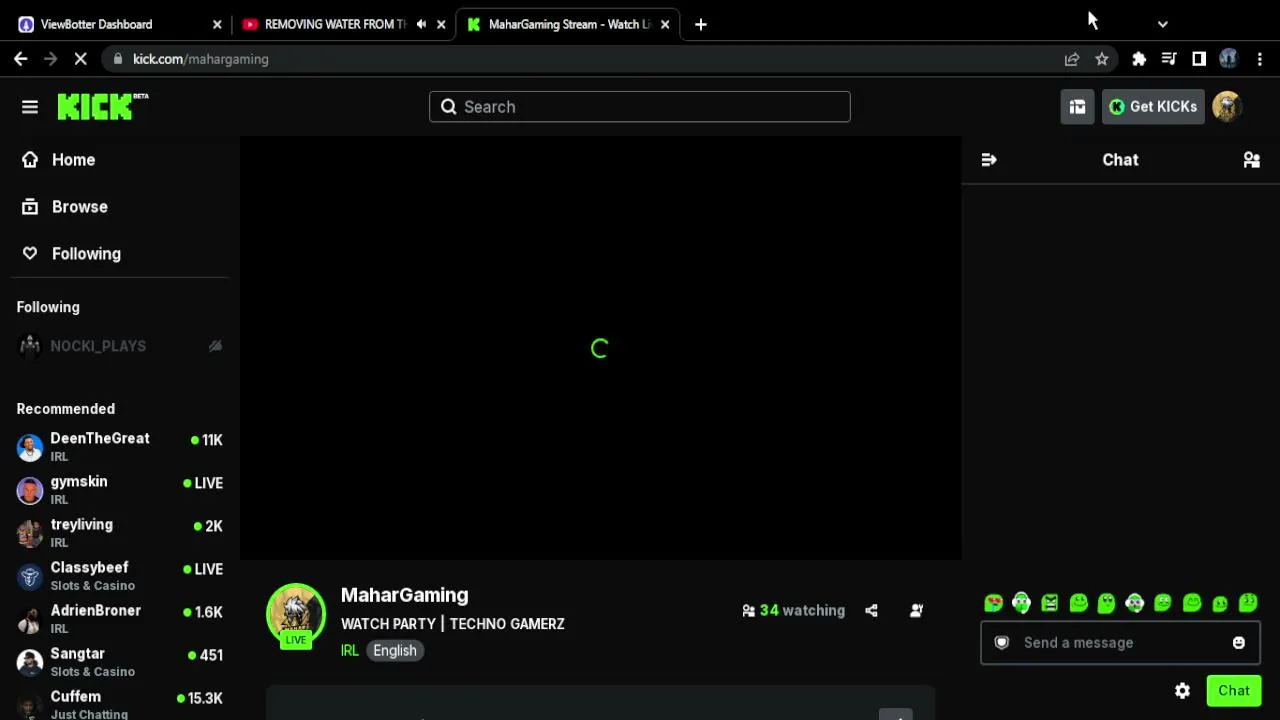This screenshot has height=720, width=1280.
Task: Click the English language tag
Action: click(395, 650)
